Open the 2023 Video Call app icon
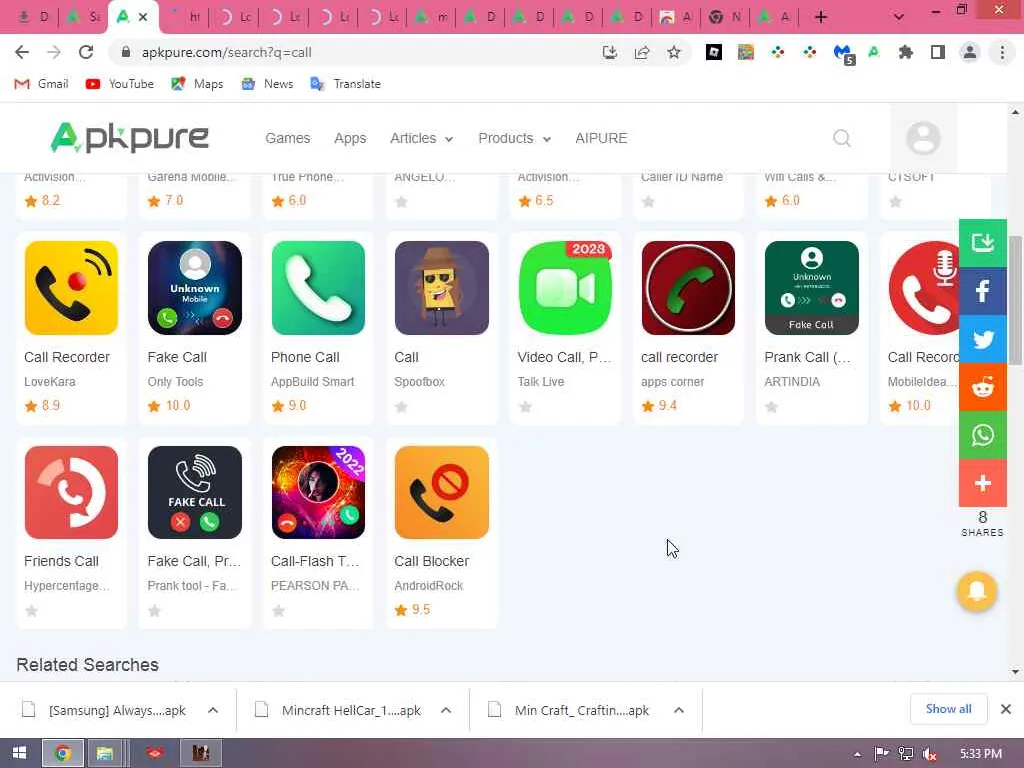 tap(565, 288)
